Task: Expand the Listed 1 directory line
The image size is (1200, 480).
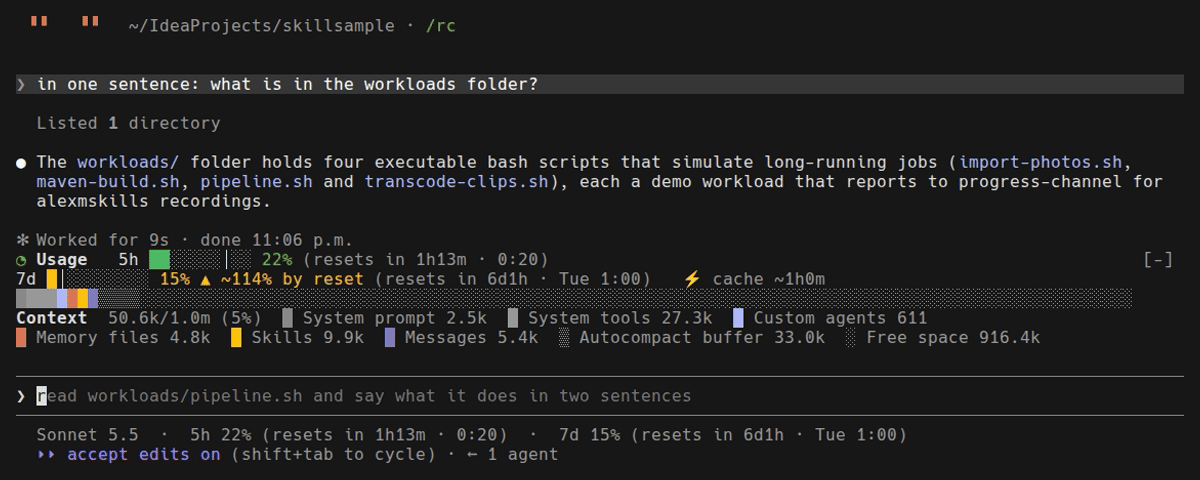Action: point(128,124)
